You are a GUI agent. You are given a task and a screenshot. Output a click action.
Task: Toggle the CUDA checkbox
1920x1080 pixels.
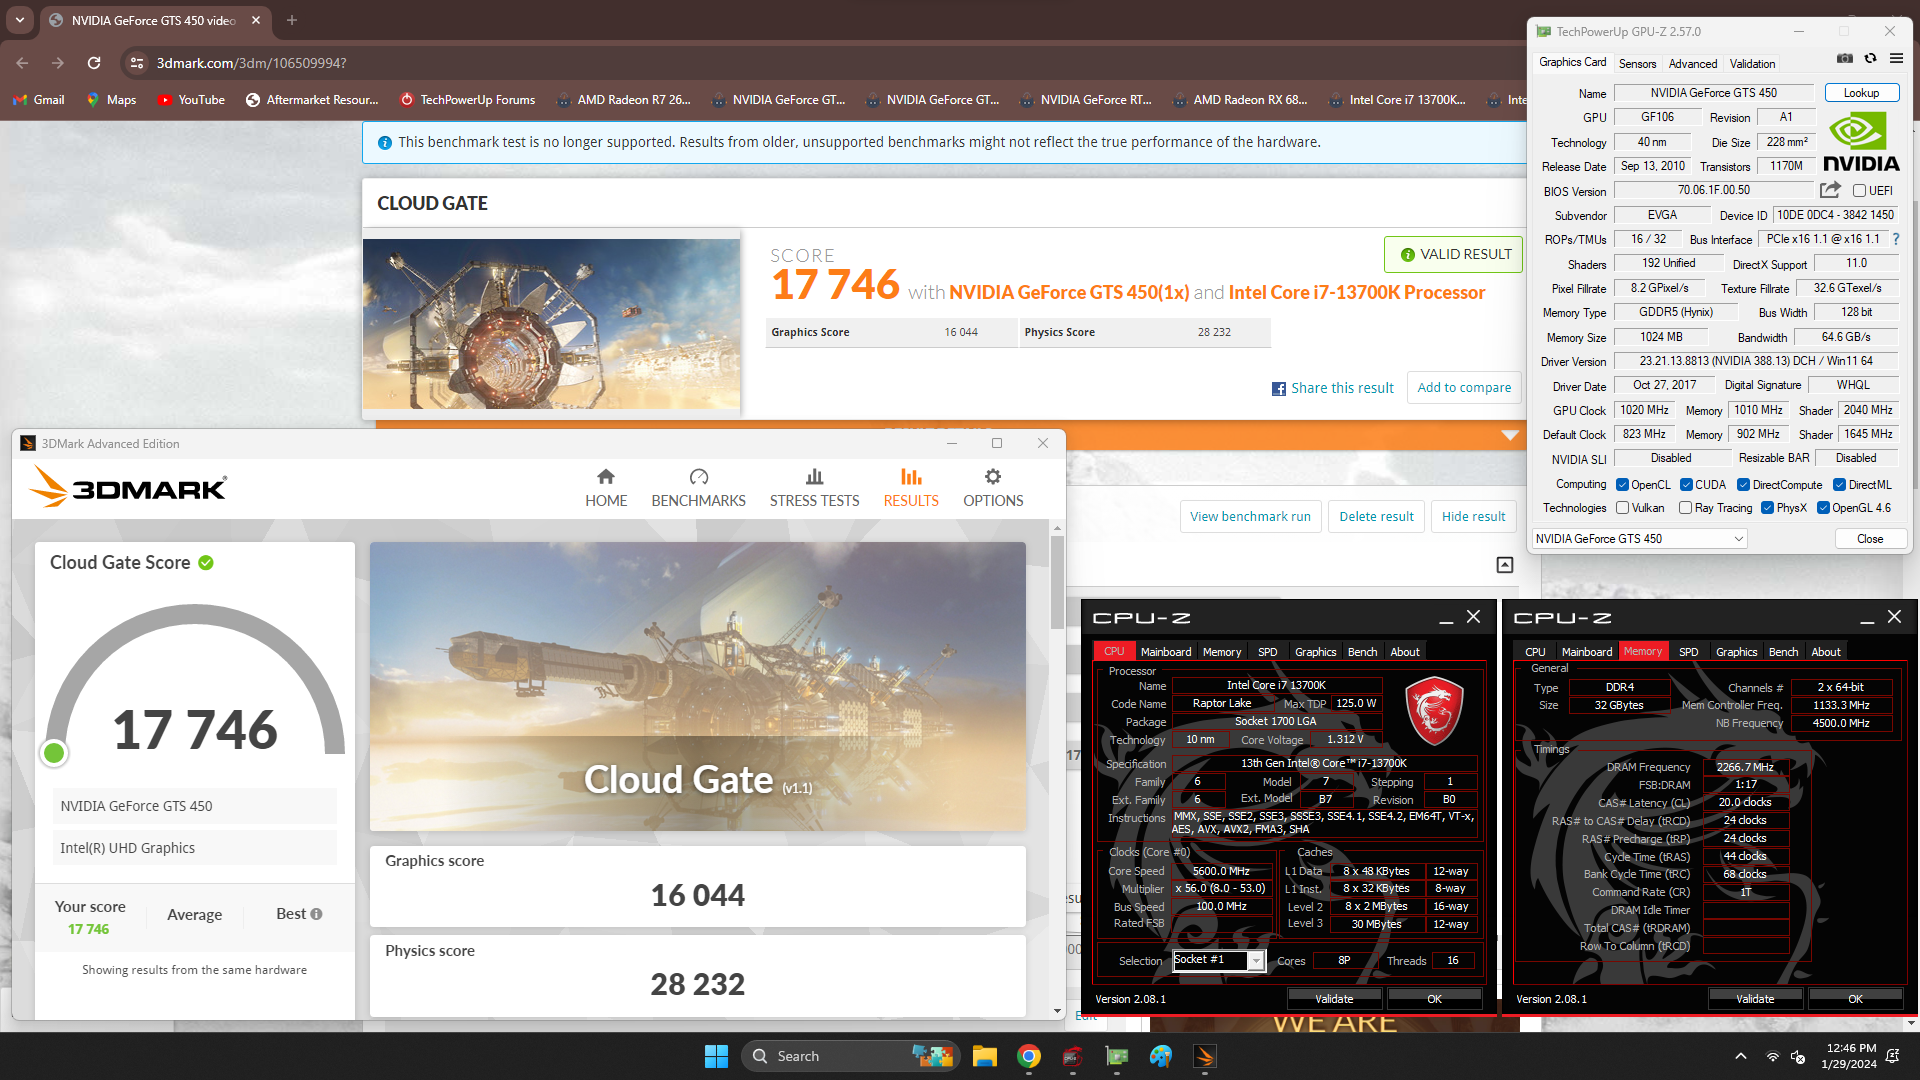click(1686, 484)
